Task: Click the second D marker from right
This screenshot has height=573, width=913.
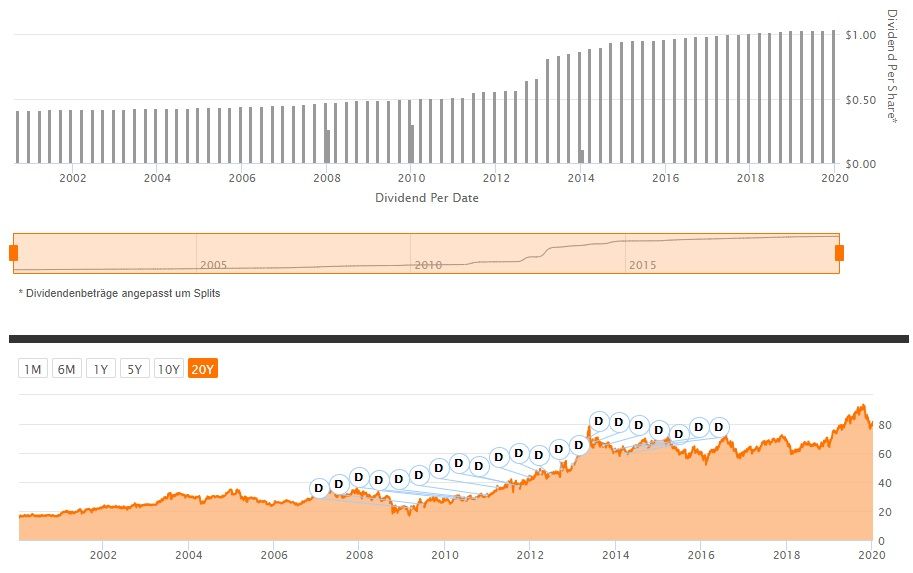Action: tap(699, 427)
